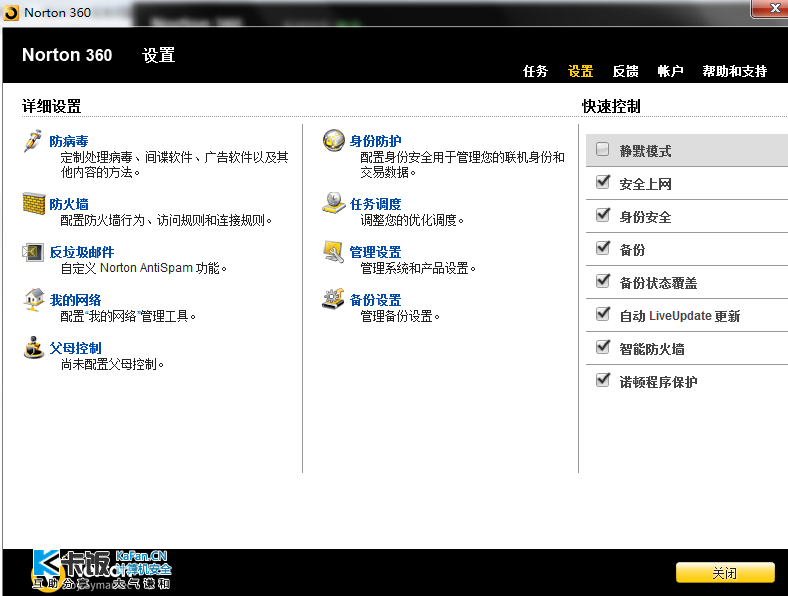The width and height of the screenshot is (788, 596).
Task: Open 父母控制 settings link
Action: (75, 348)
